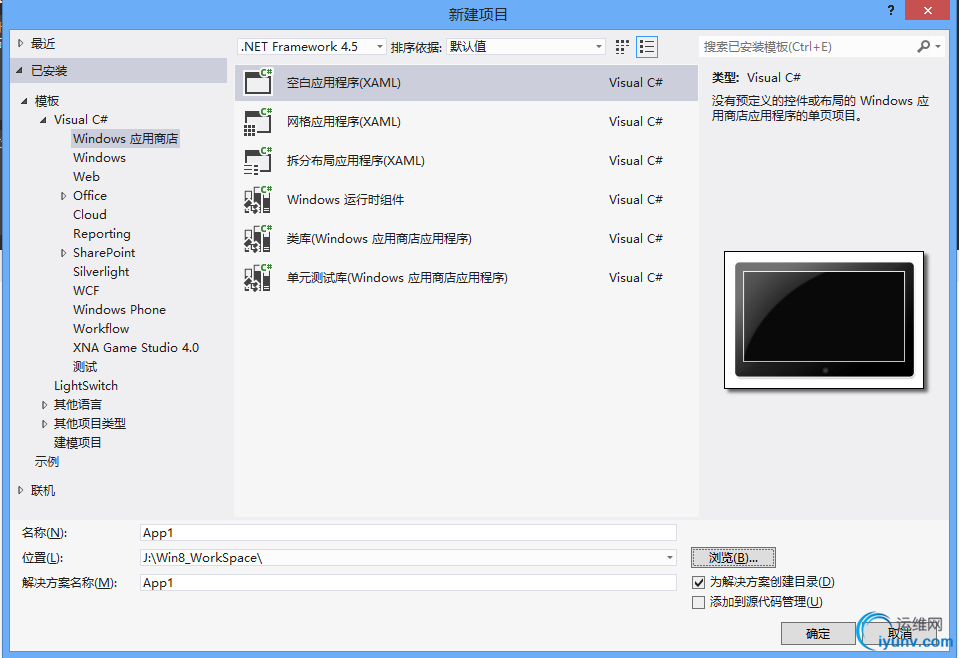Image resolution: width=959 pixels, height=658 pixels.
Task: Open the .NET Framework 4.5 dropdown
Action: (x=378, y=46)
